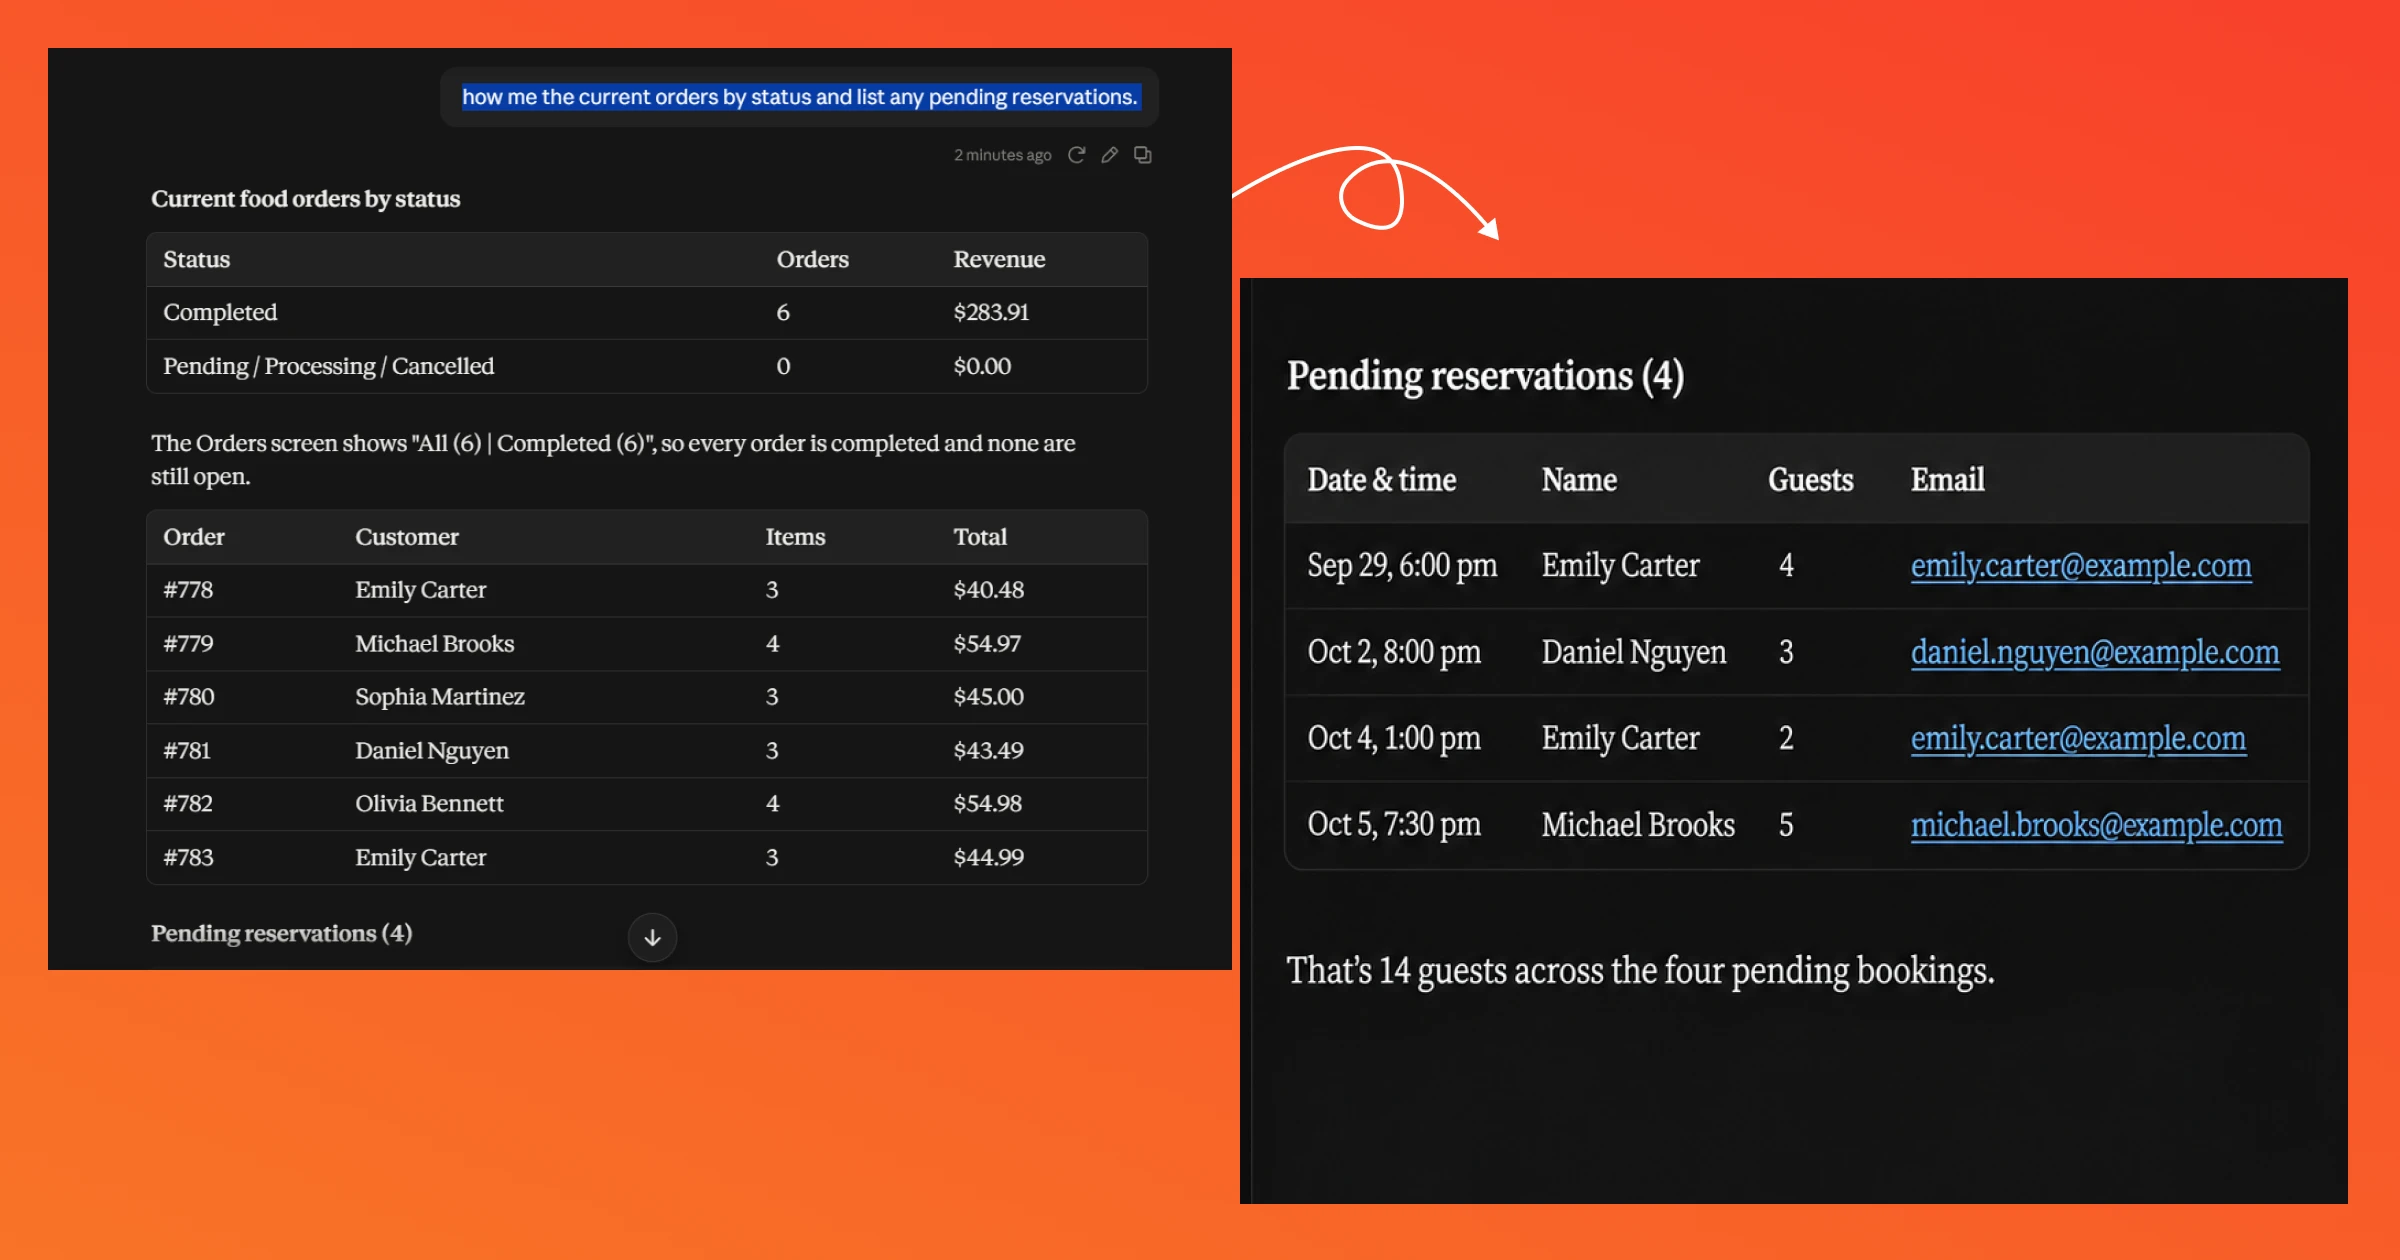Click the 'Email' column header
The height and width of the screenshot is (1260, 2400).
click(x=1947, y=480)
